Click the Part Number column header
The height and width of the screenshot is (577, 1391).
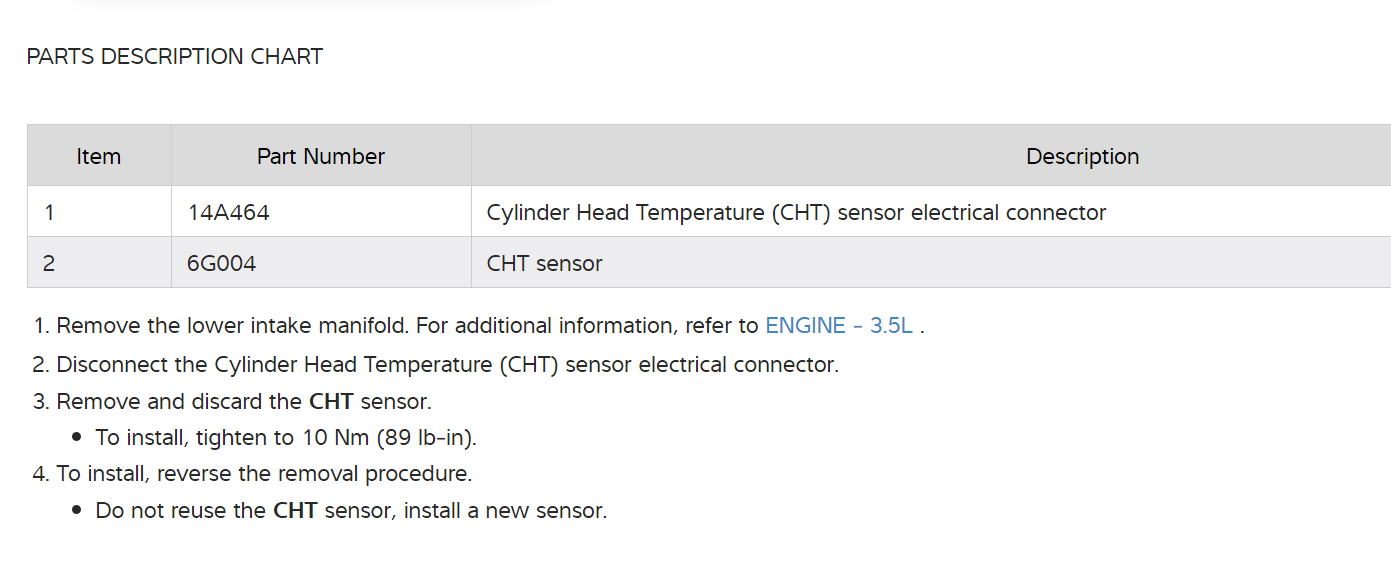(320, 157)
